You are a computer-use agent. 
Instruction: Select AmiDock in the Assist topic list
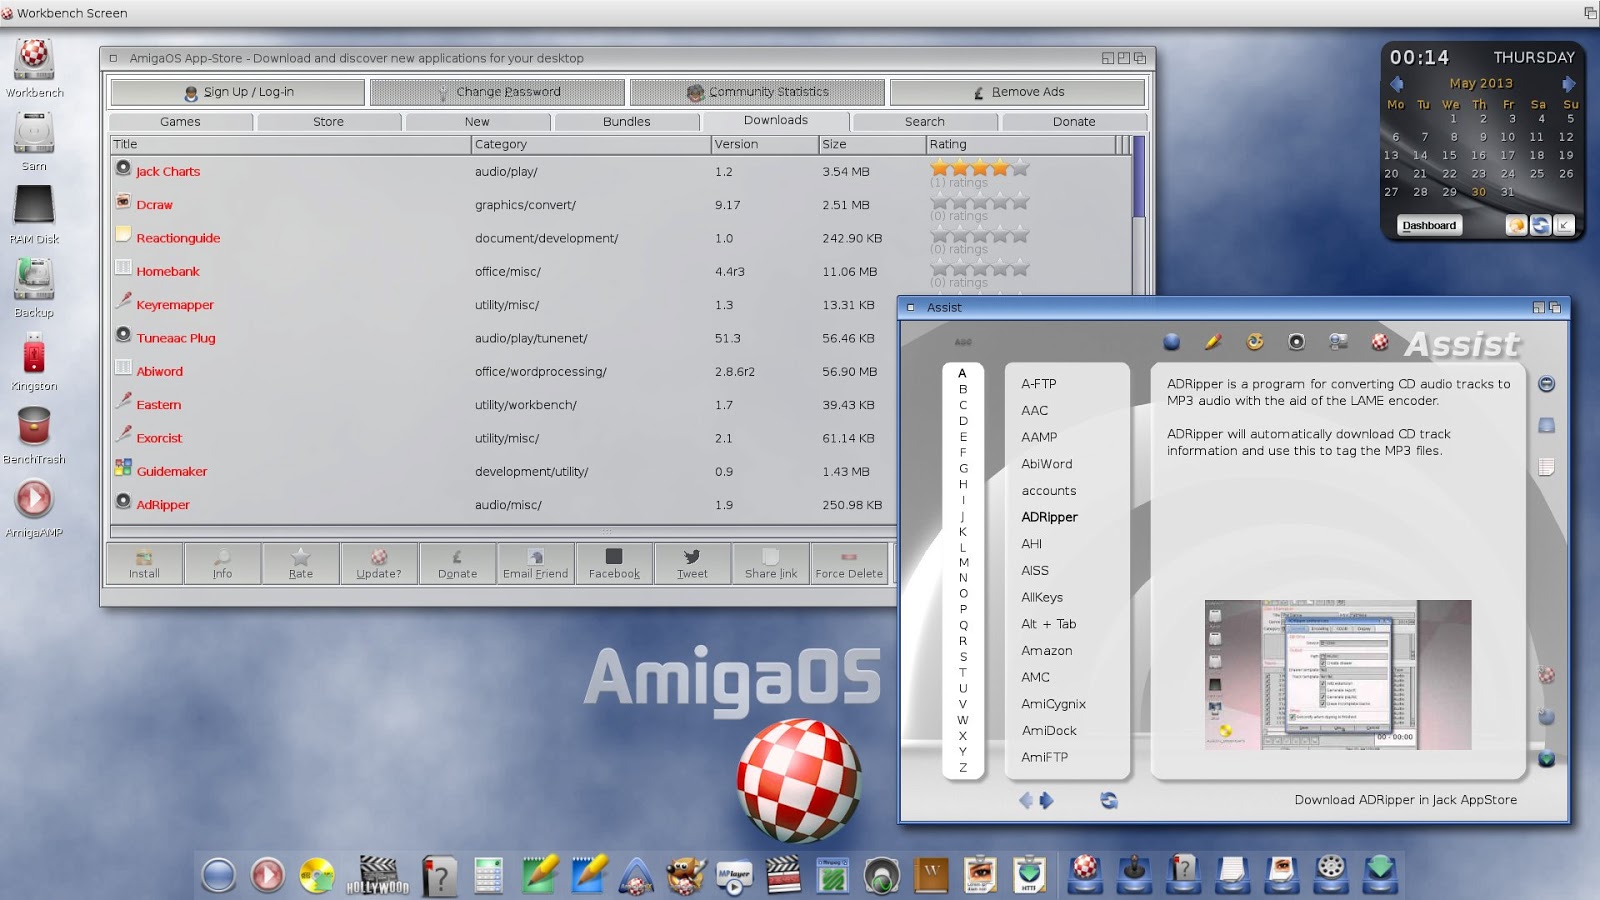[1049, 731]
